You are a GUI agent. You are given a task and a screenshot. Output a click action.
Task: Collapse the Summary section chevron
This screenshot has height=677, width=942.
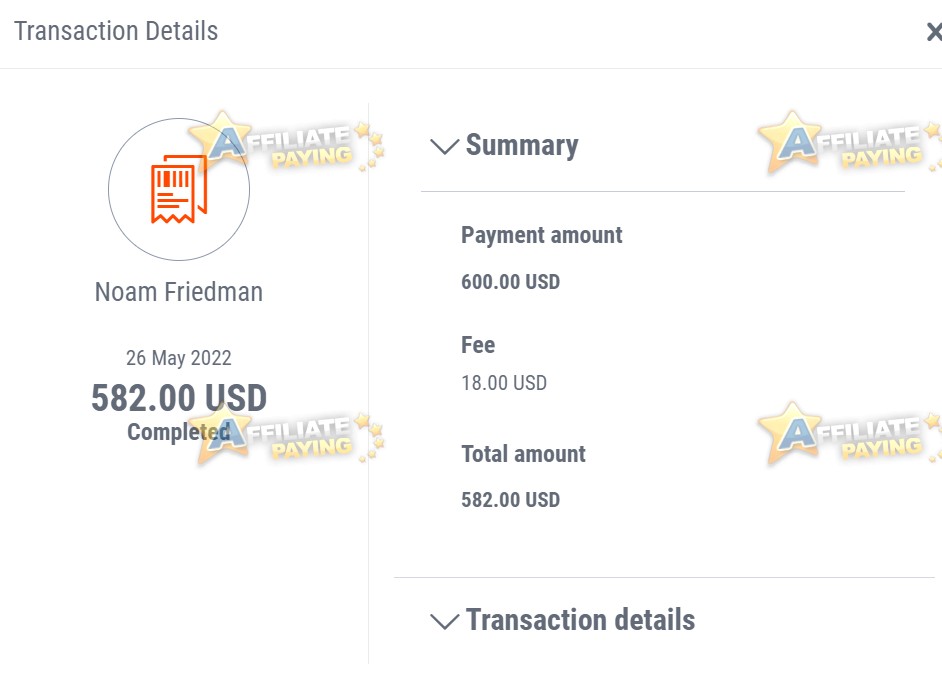coord(445,146)
